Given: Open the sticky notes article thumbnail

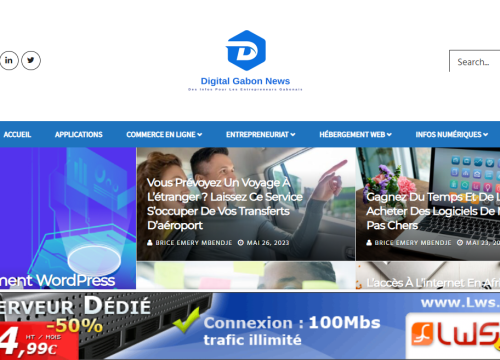Looking at the screenshot, I should (x=246, y=275).
